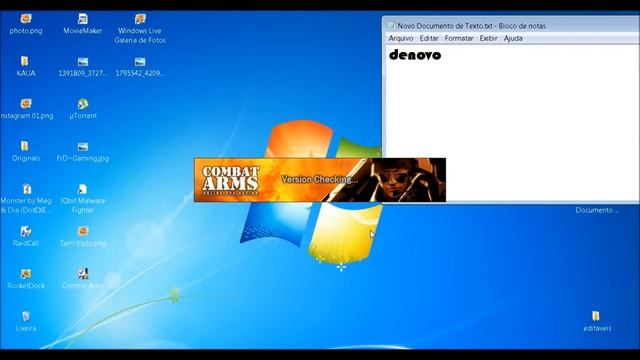The image size is (640, 360).
Task: Select the Combat Arms desktop shortcut
Action: pyautogui.click(x=83, y=273)
